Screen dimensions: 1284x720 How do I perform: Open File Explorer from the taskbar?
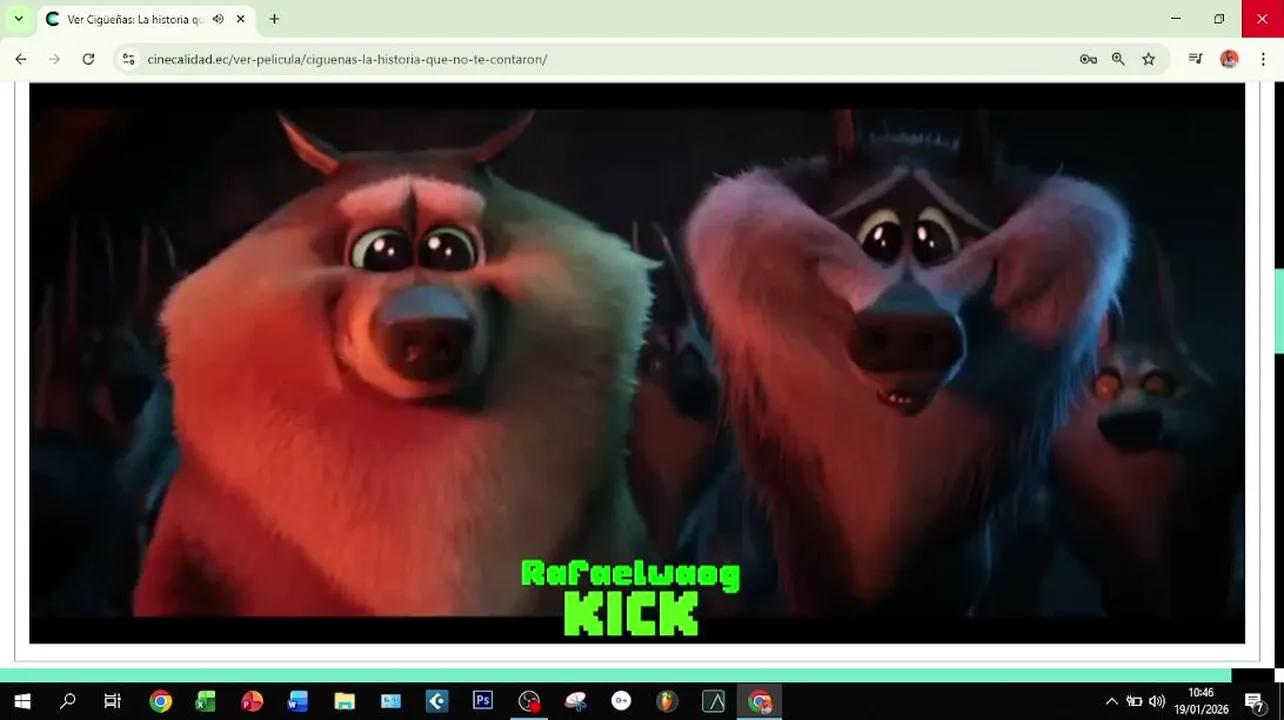(x=344, y=701)
